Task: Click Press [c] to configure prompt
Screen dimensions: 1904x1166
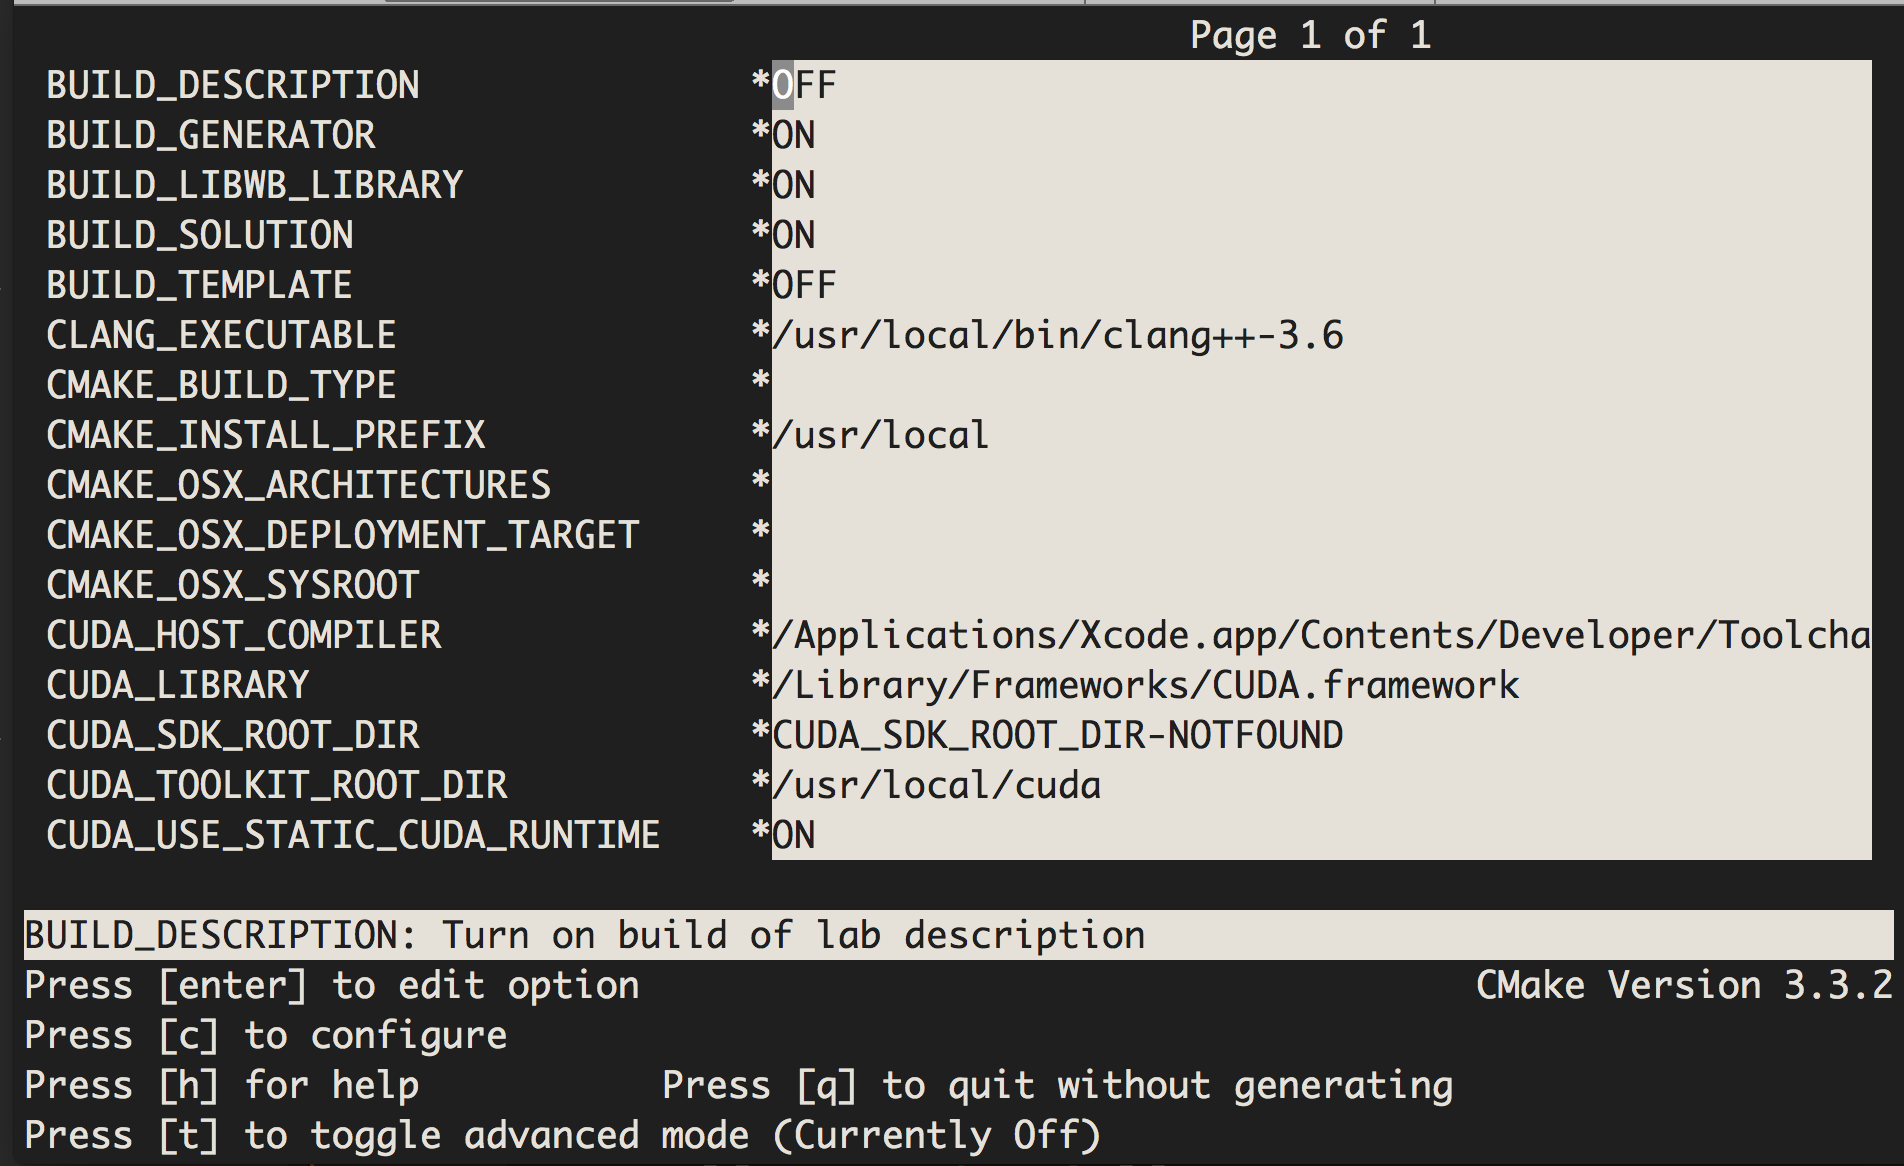Action: tap(265, 1035)
